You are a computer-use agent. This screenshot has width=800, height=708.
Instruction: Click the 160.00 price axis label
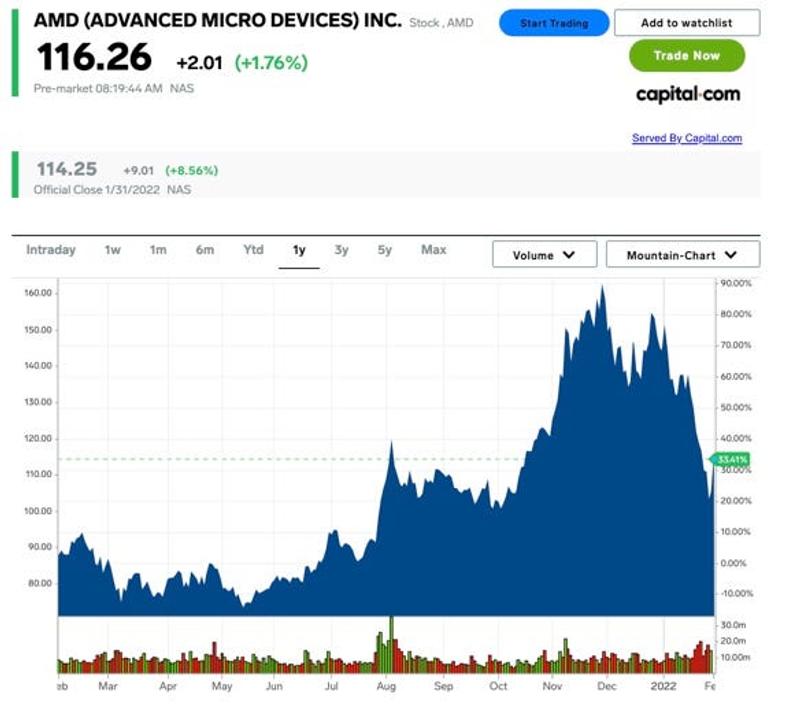click(x=38, y=293)
